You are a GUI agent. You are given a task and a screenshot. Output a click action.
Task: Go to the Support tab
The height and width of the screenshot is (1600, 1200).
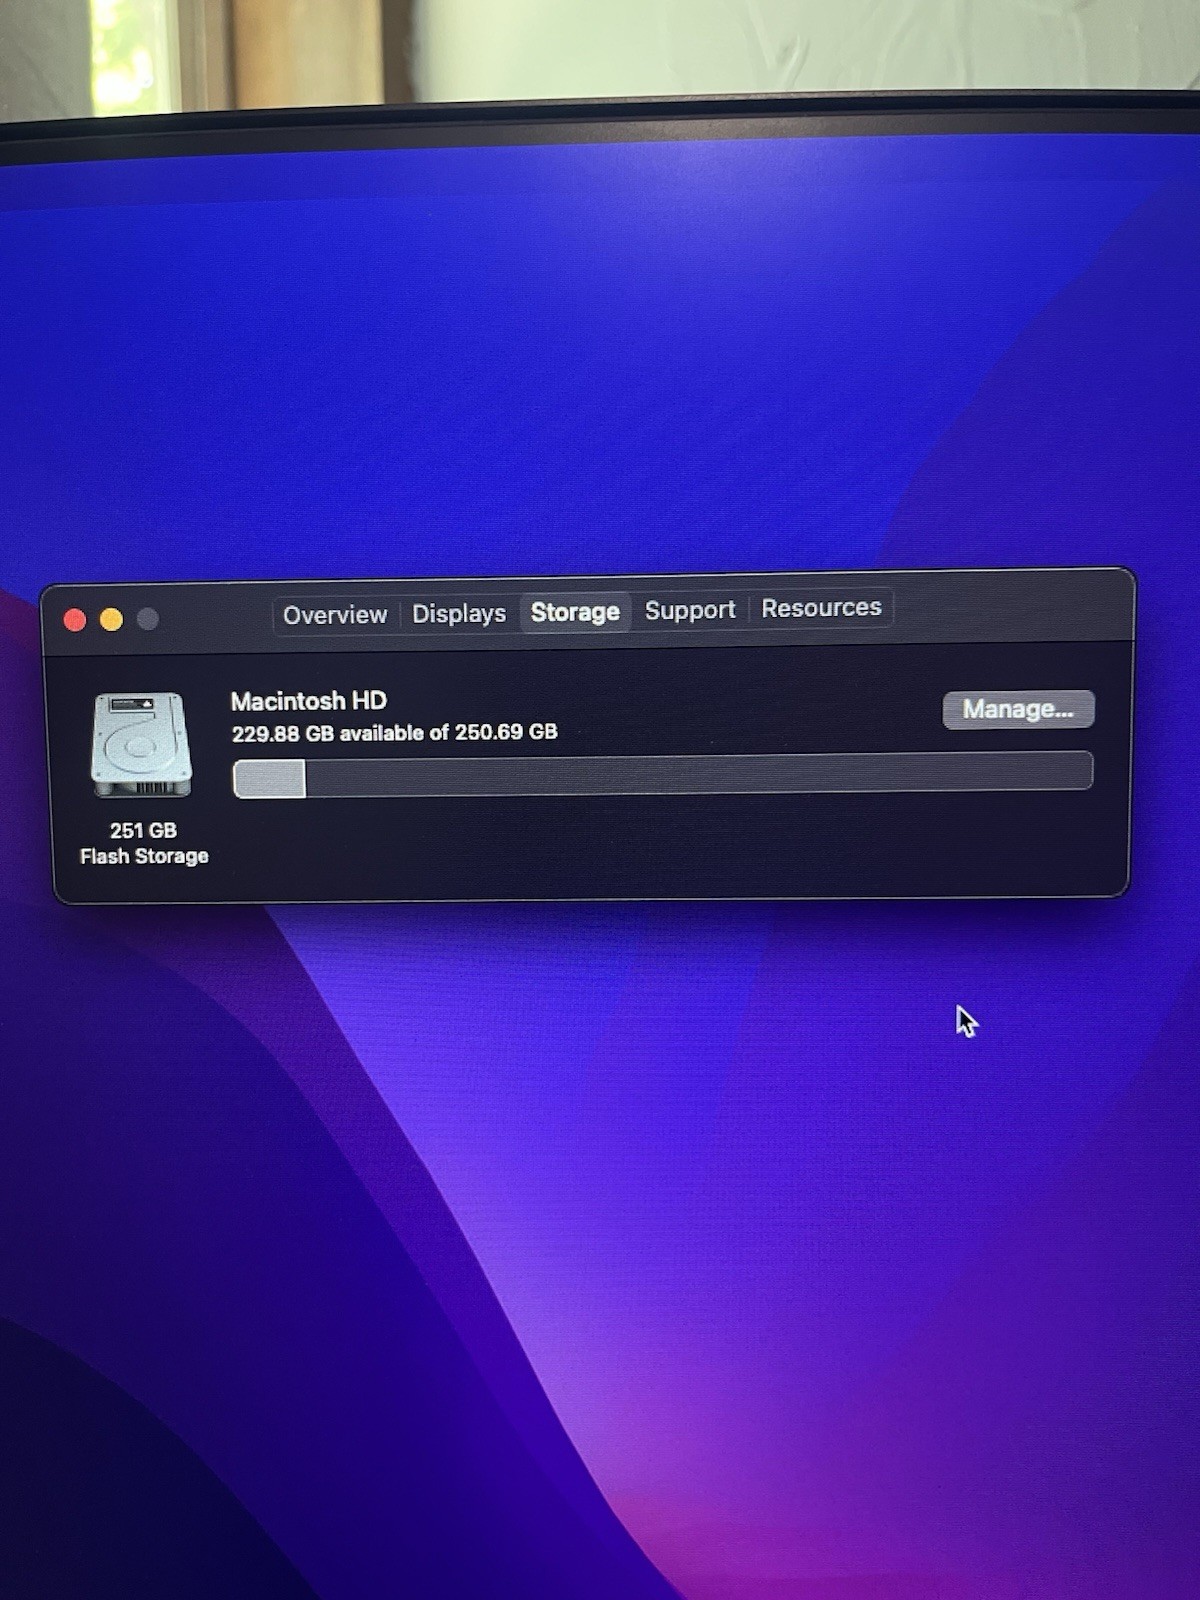click(690, 610)
